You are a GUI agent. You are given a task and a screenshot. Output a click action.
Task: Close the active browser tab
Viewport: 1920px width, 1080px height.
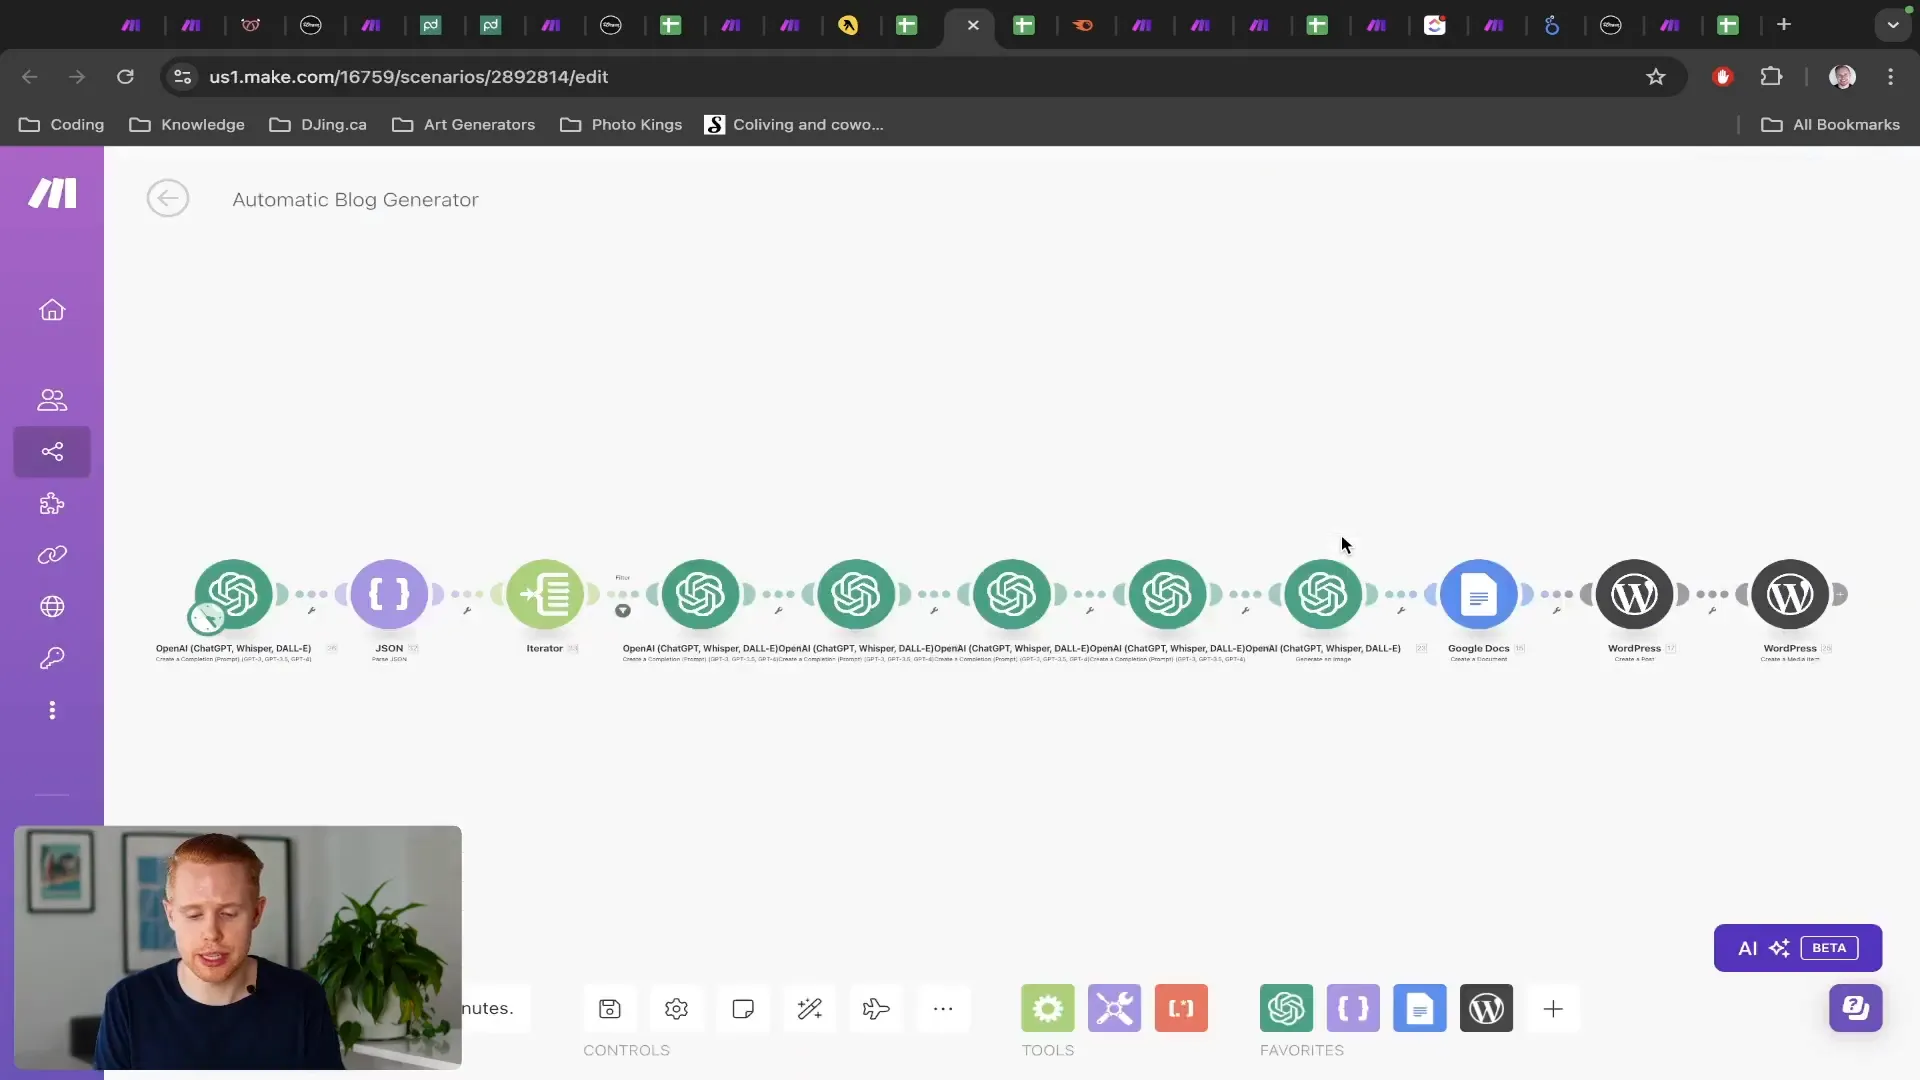pos(973,25)
